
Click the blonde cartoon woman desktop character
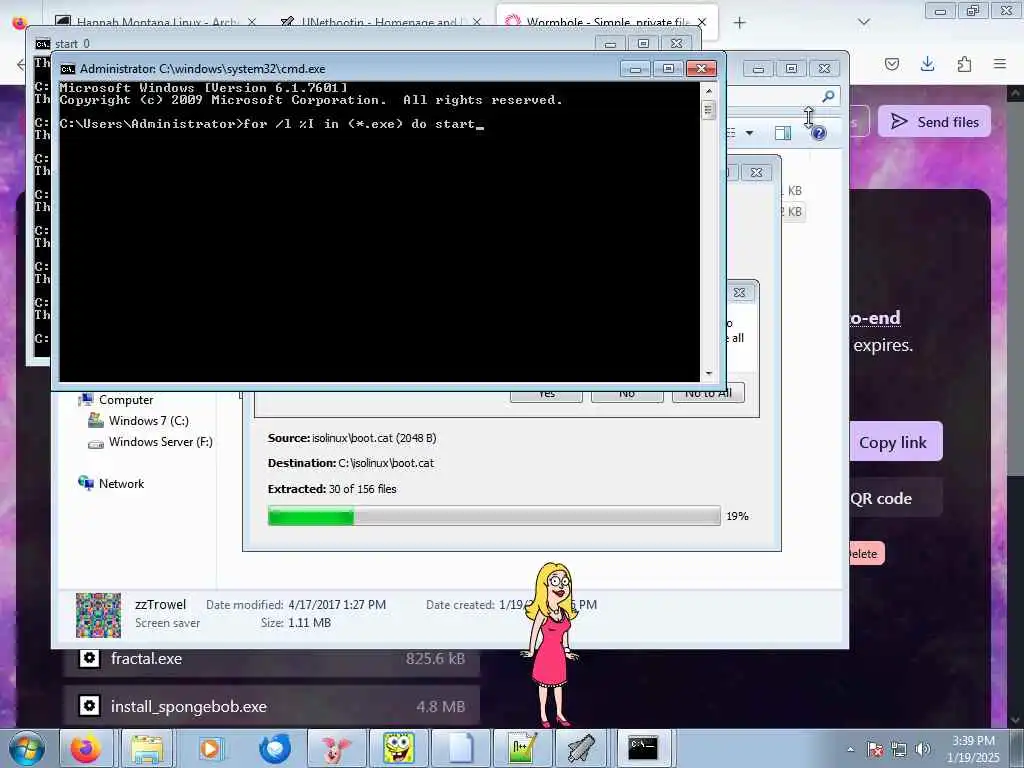tap(553, 643)
